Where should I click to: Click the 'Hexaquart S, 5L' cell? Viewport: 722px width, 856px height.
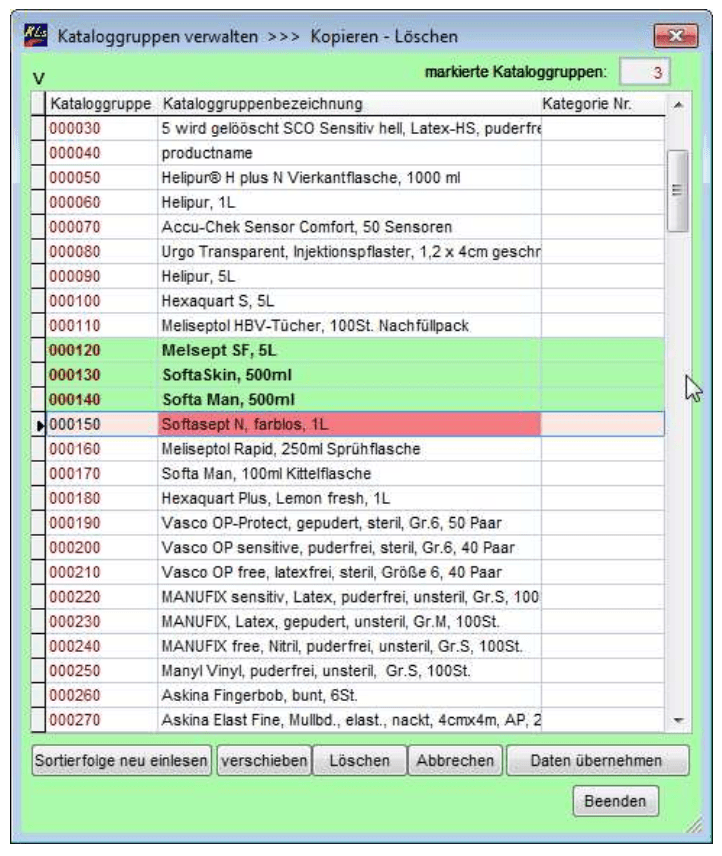349,301
